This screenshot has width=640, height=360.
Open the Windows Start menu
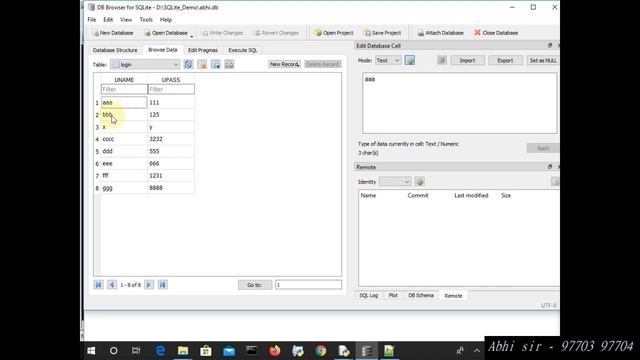tap(91, 351)
